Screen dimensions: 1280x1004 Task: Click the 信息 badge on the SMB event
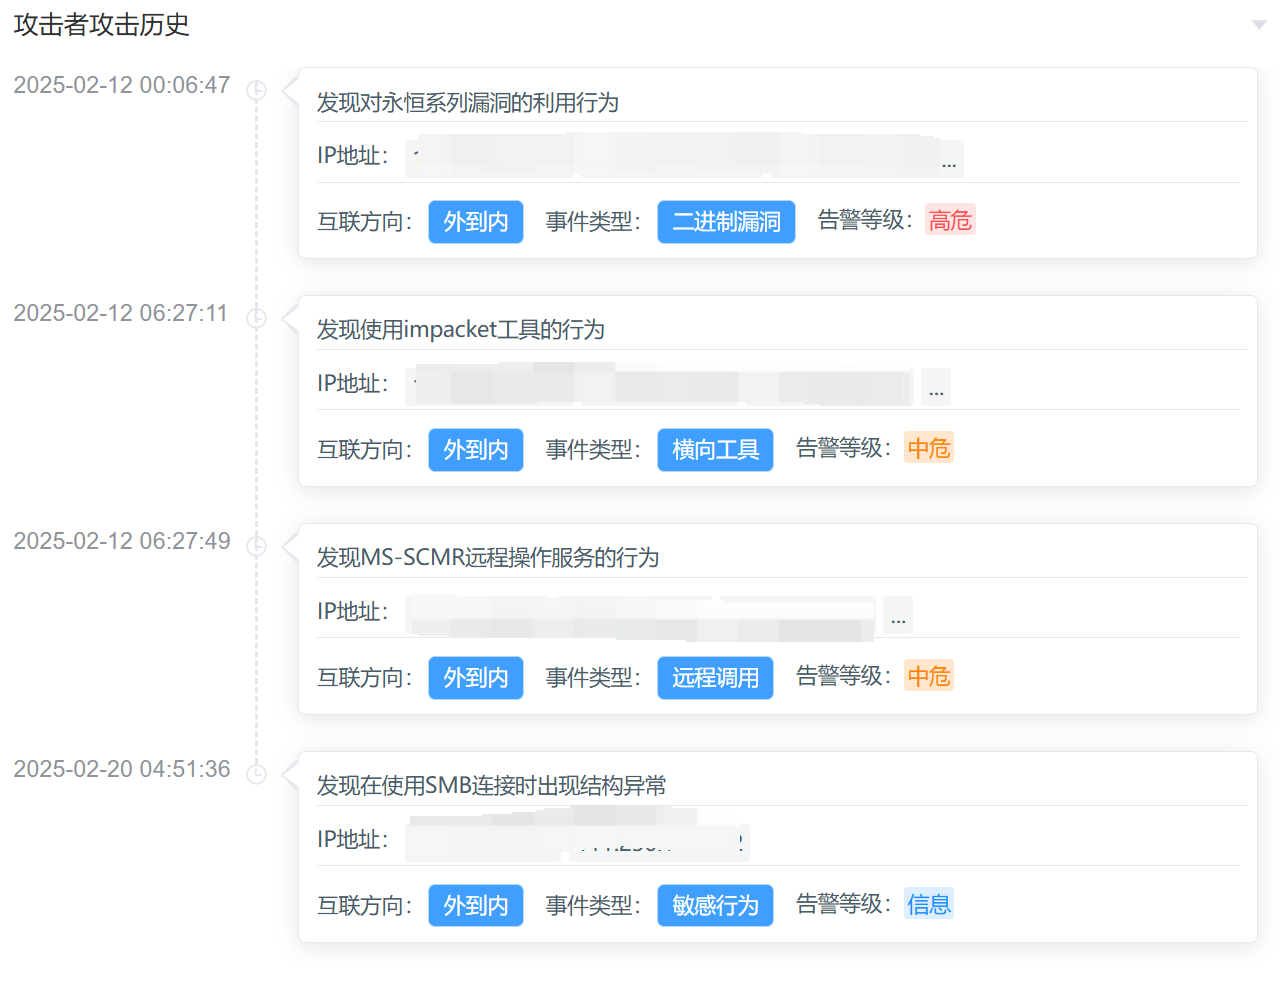929,903
